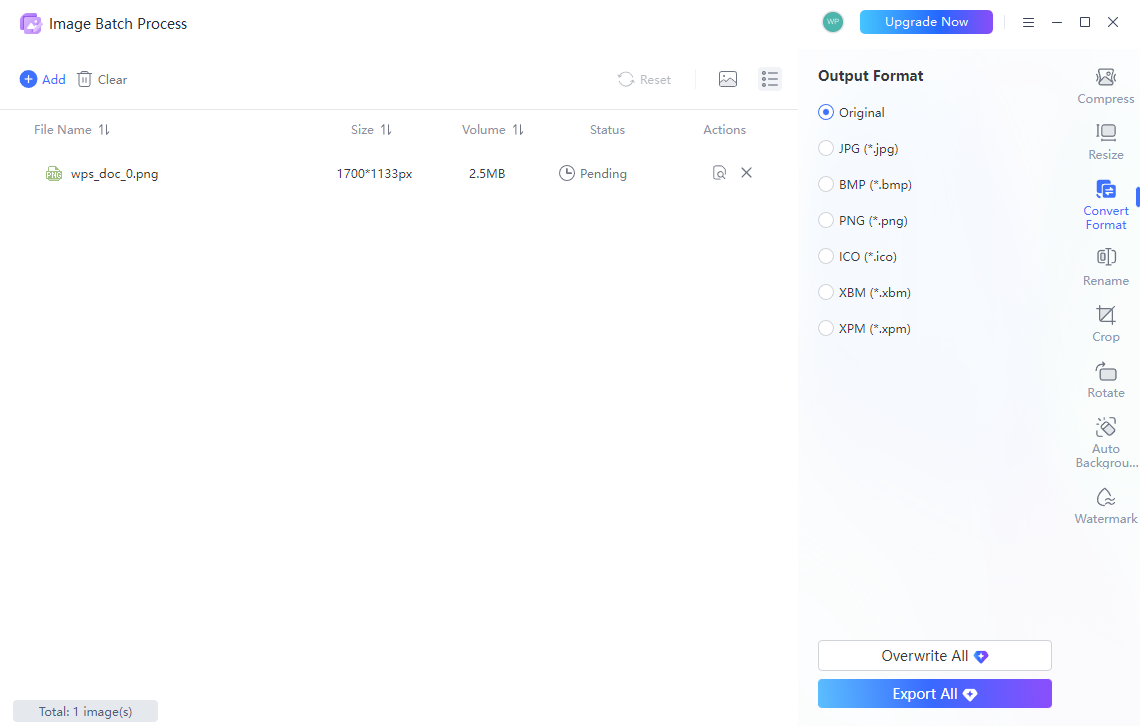Switch to thumbnail view

(x=728, y=79)
